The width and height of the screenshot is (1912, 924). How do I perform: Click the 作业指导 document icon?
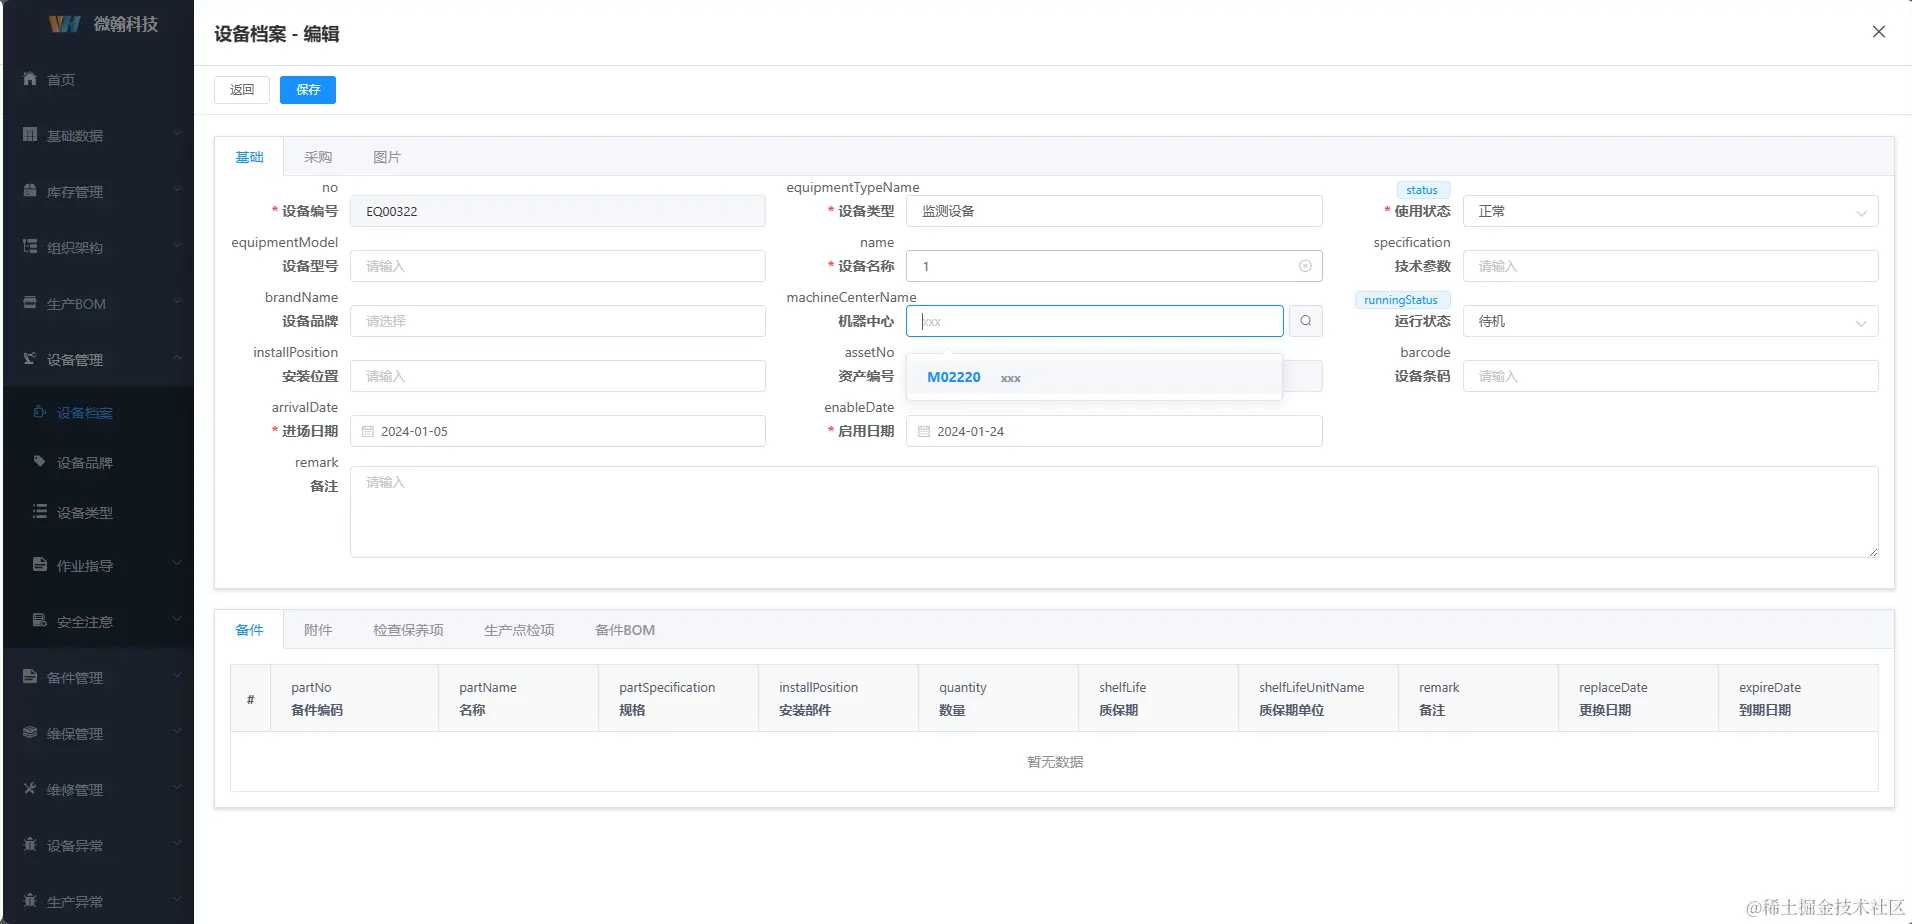pyautogui.click(x=40, y=565)
